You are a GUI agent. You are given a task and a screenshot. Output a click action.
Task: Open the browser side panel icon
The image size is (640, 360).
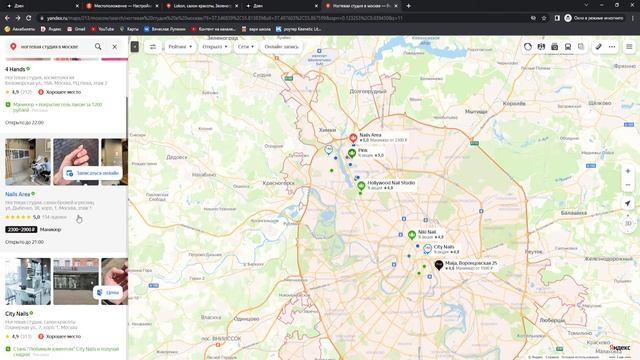[x=557, y=18]
